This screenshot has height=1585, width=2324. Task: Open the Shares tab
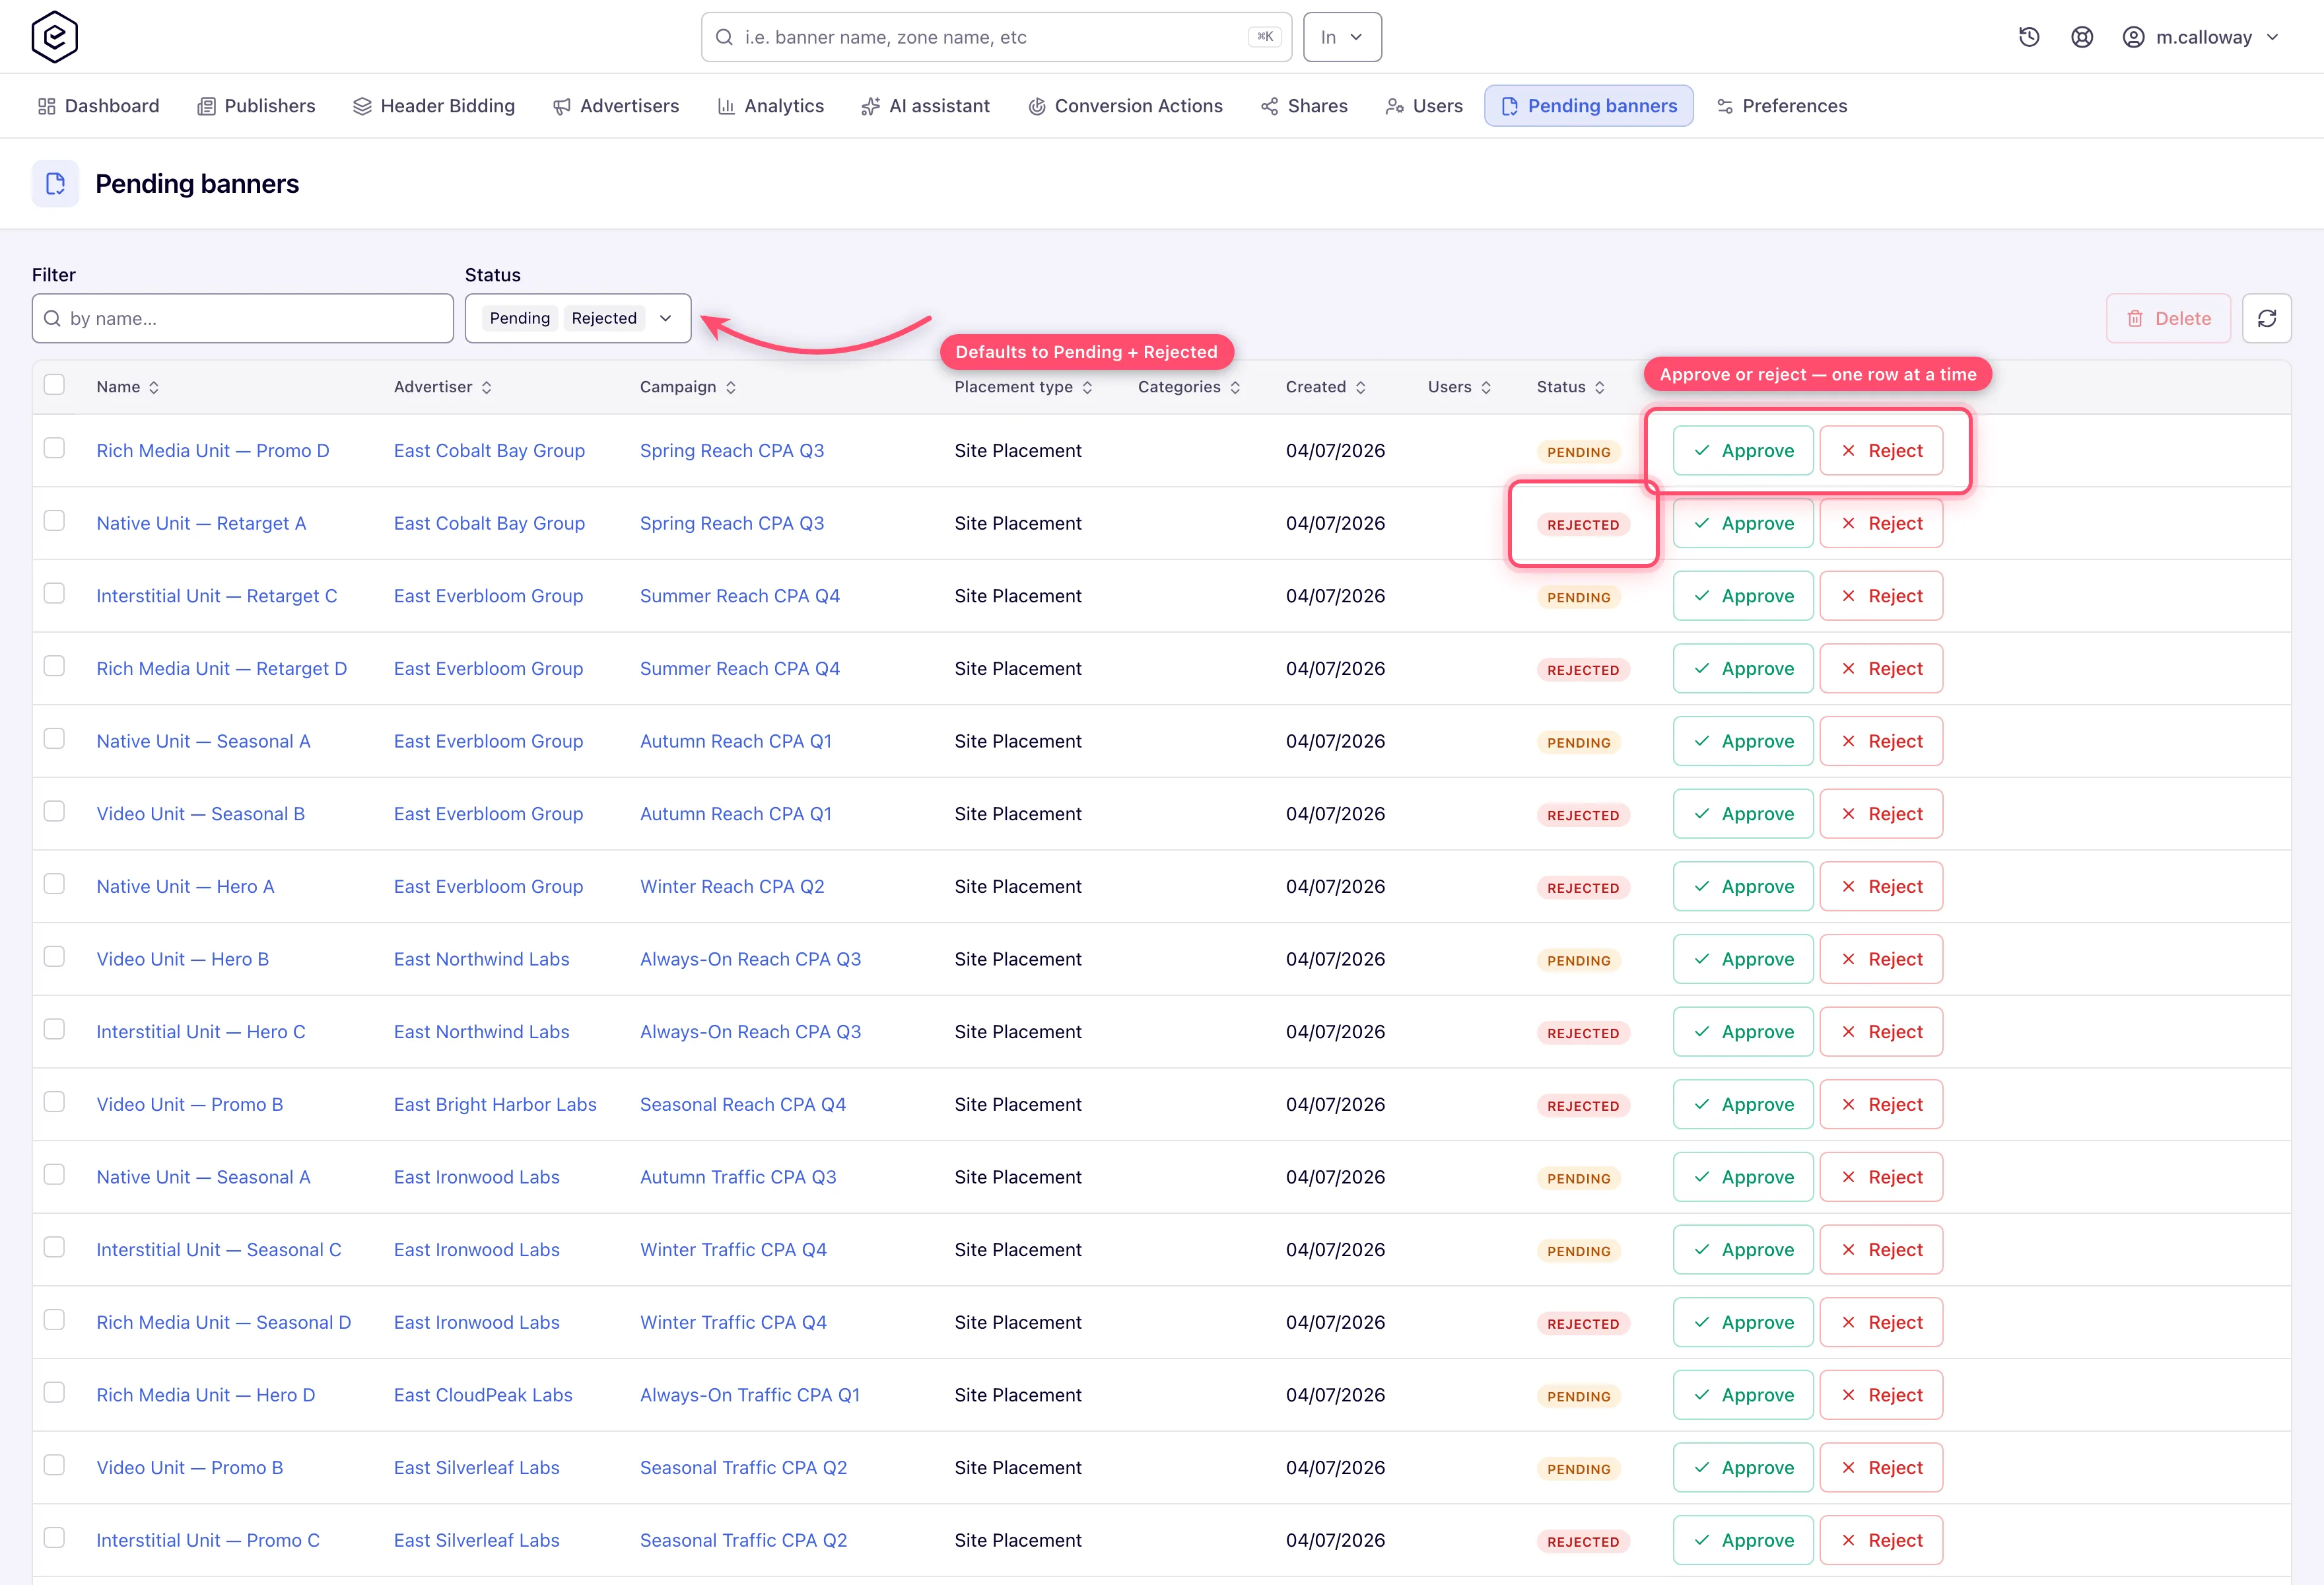(x=1304, y=106)
